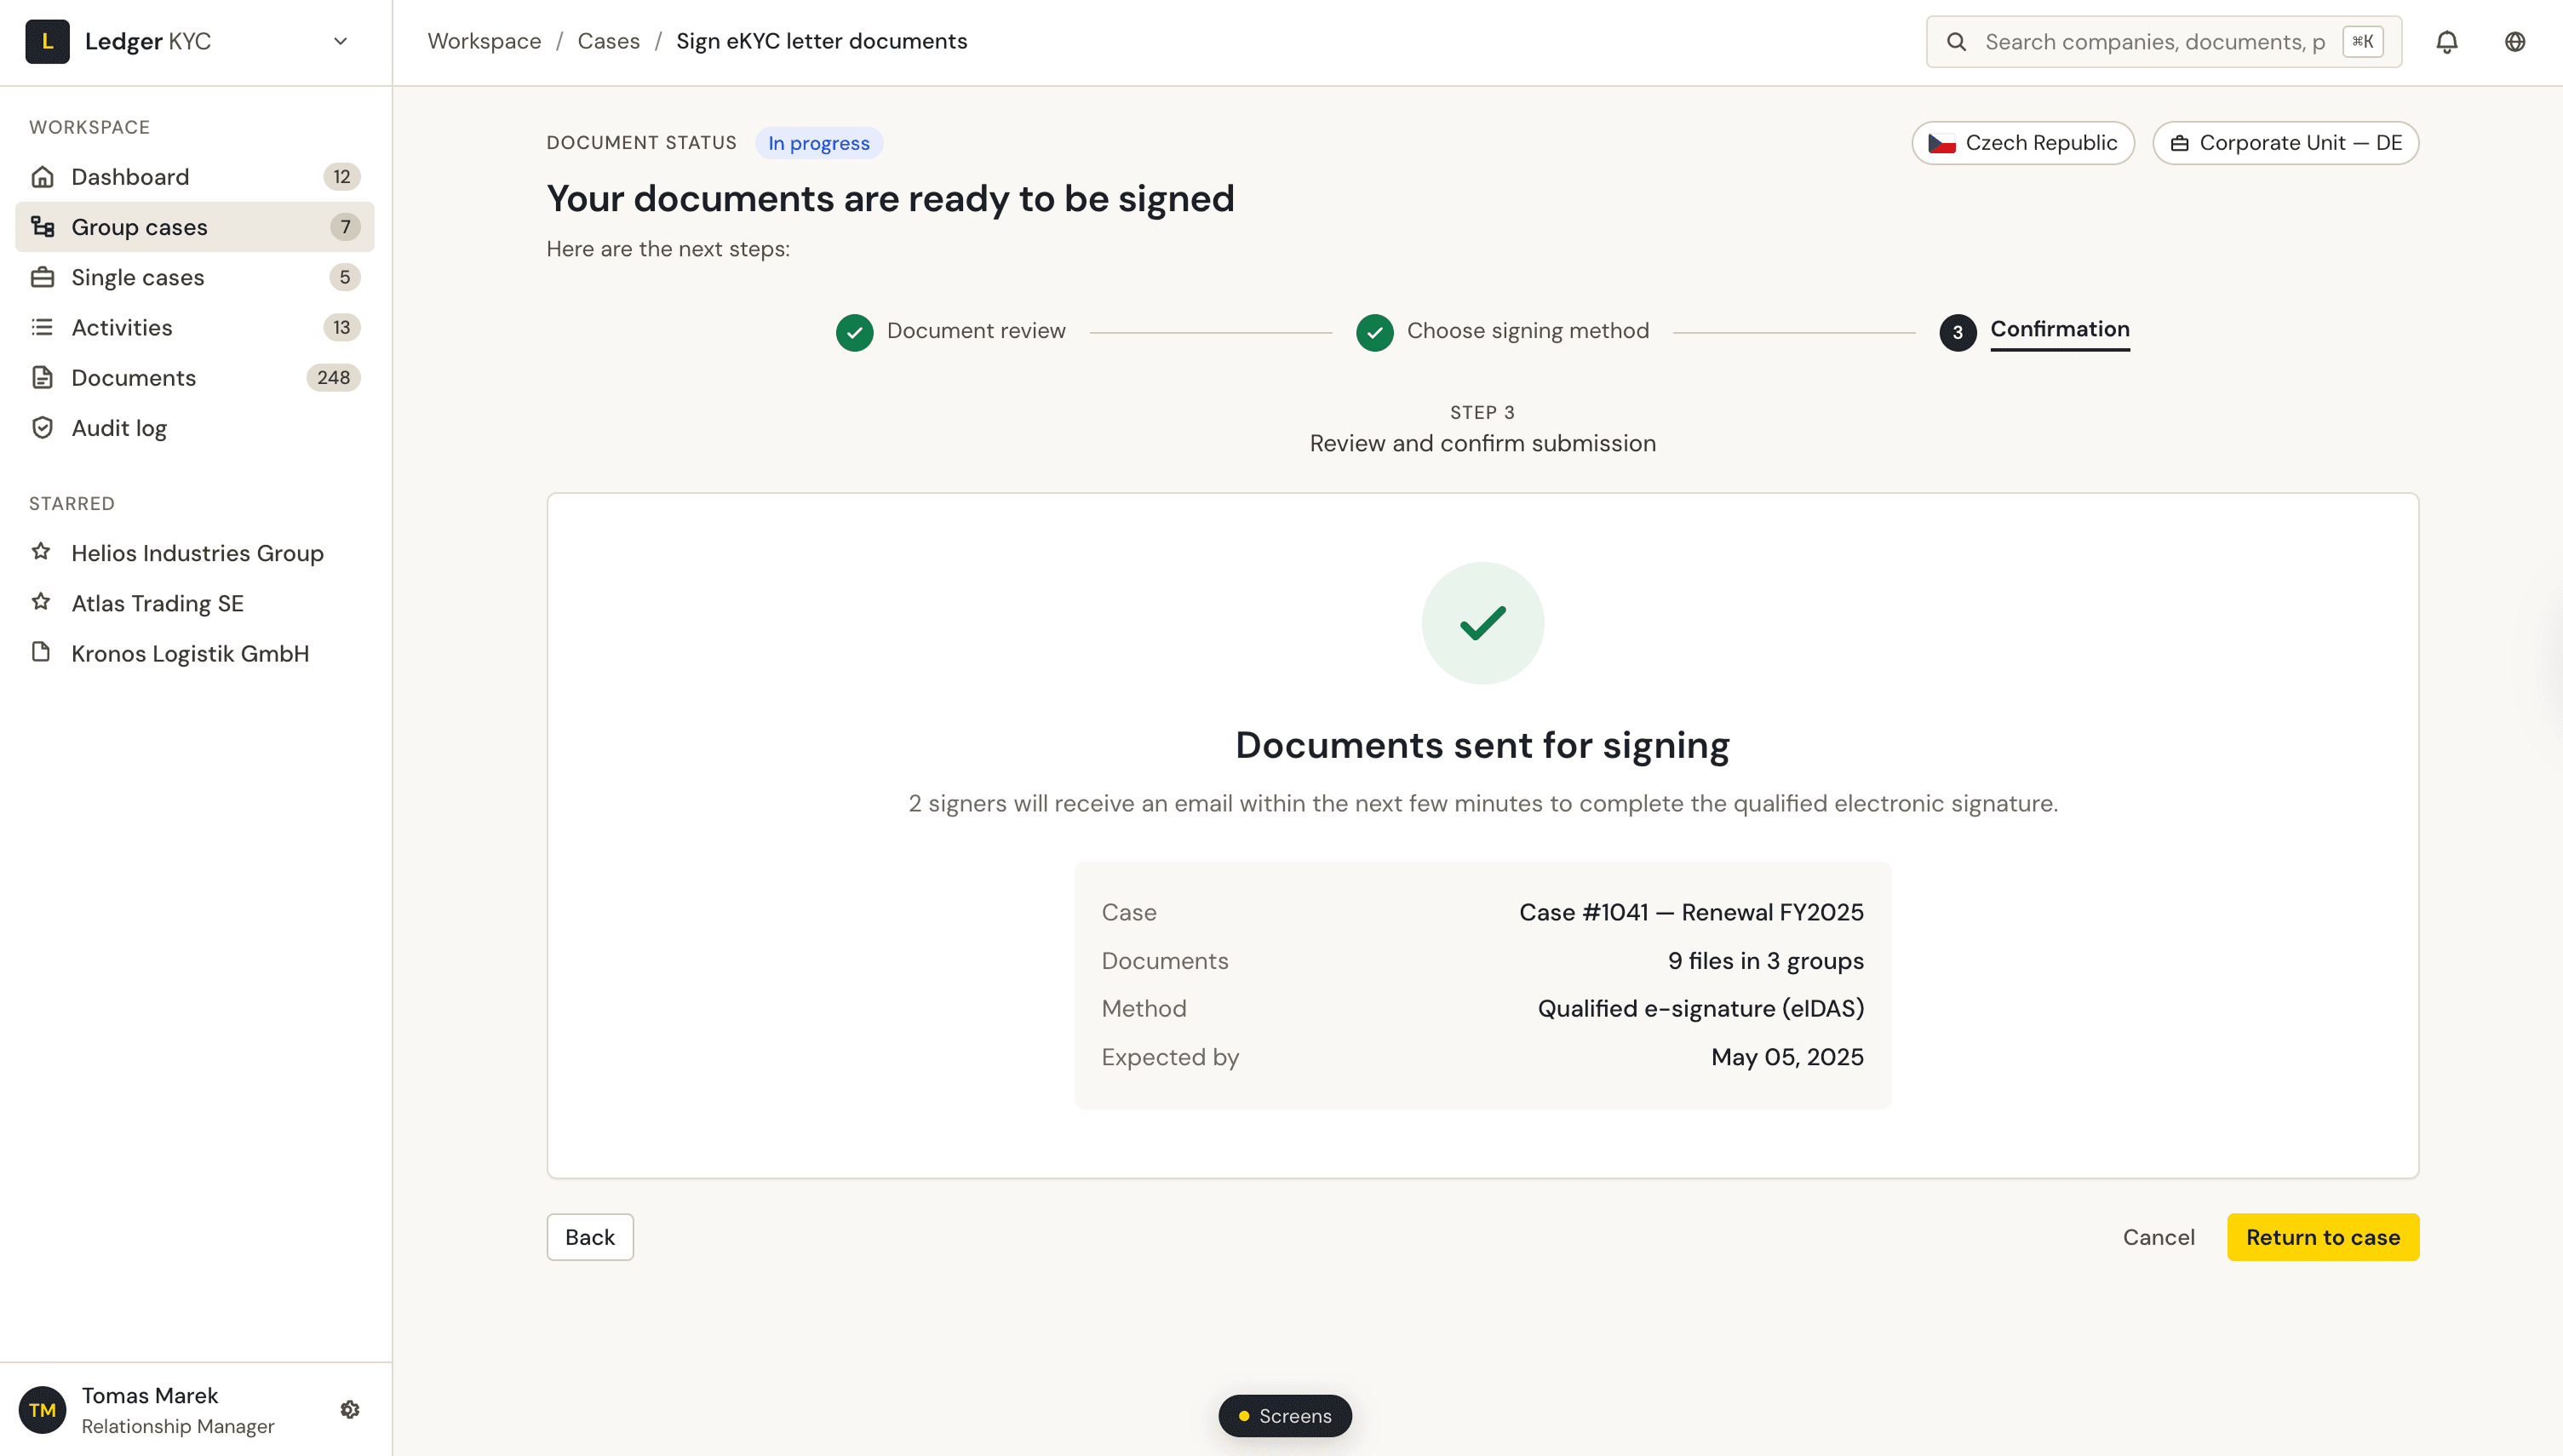2563x1456 pixels.
Task: Select the Group cases icon
Action: 43,226
